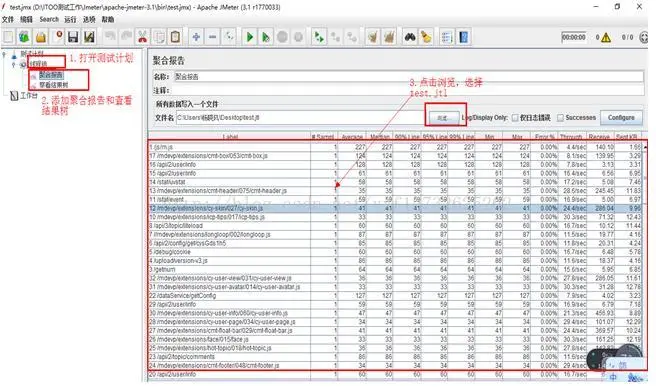Click the Toggle enable/disable toolbar icon
Screen dimensions: 656x387
228,37
